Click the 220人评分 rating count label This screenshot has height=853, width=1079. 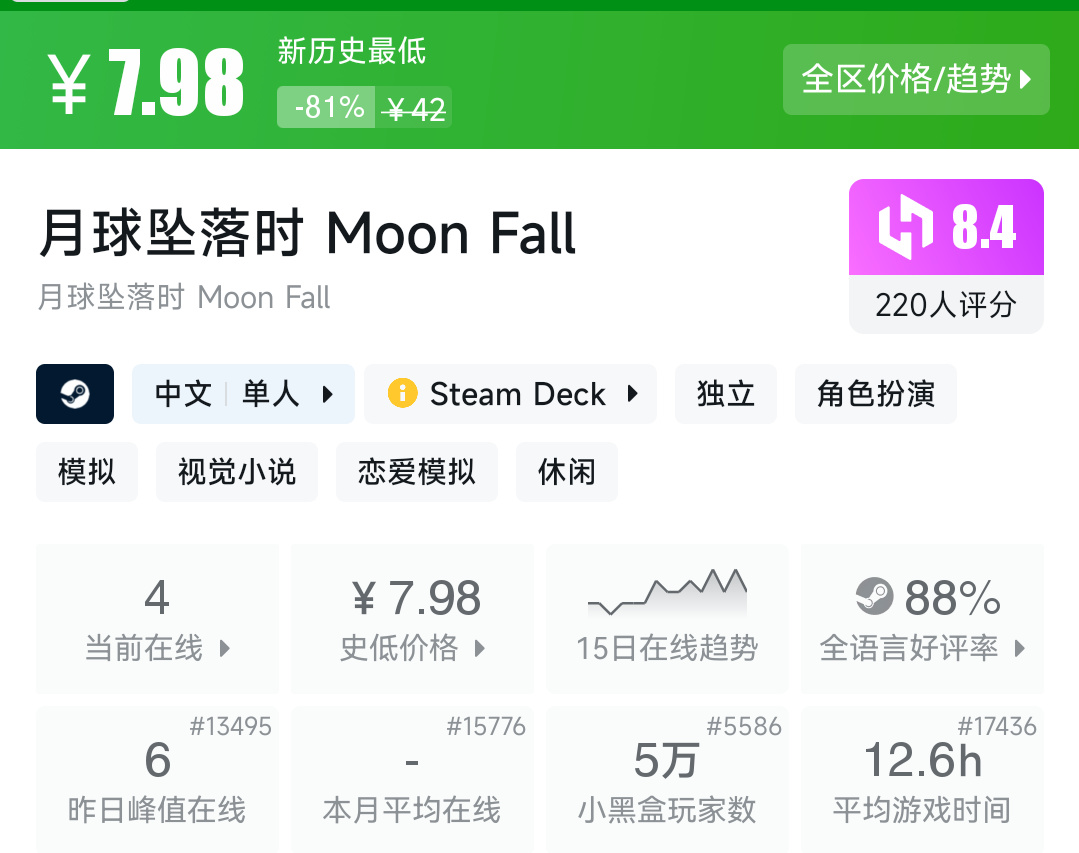click(x=946, y=305)
